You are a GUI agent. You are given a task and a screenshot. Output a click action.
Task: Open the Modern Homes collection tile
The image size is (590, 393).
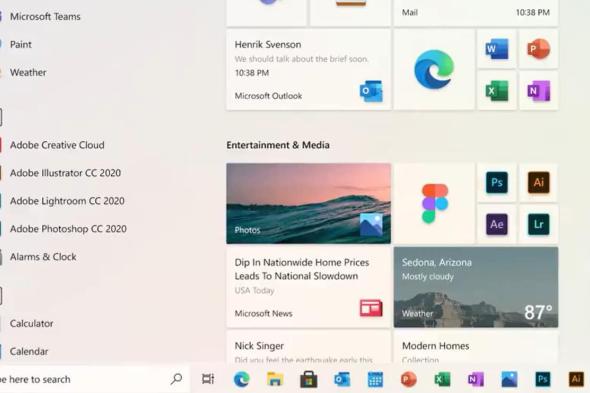click(476, 347)
